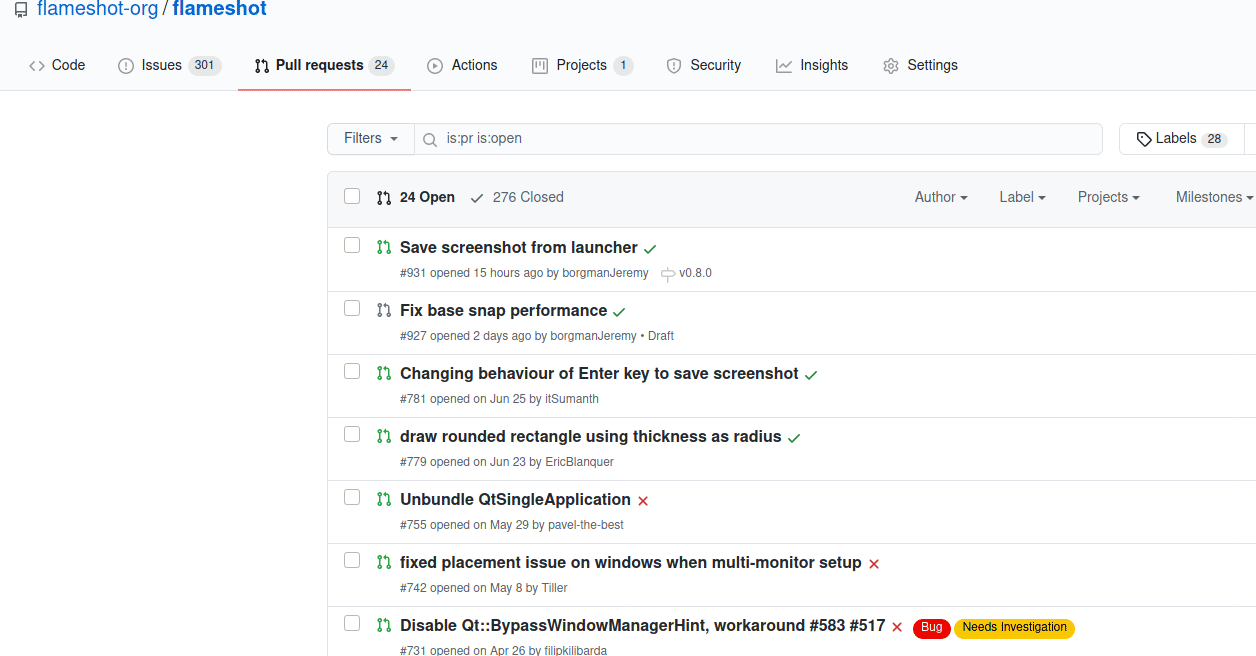Click PR icon for Unbundle QtSingleApplication

coord(384,500)
